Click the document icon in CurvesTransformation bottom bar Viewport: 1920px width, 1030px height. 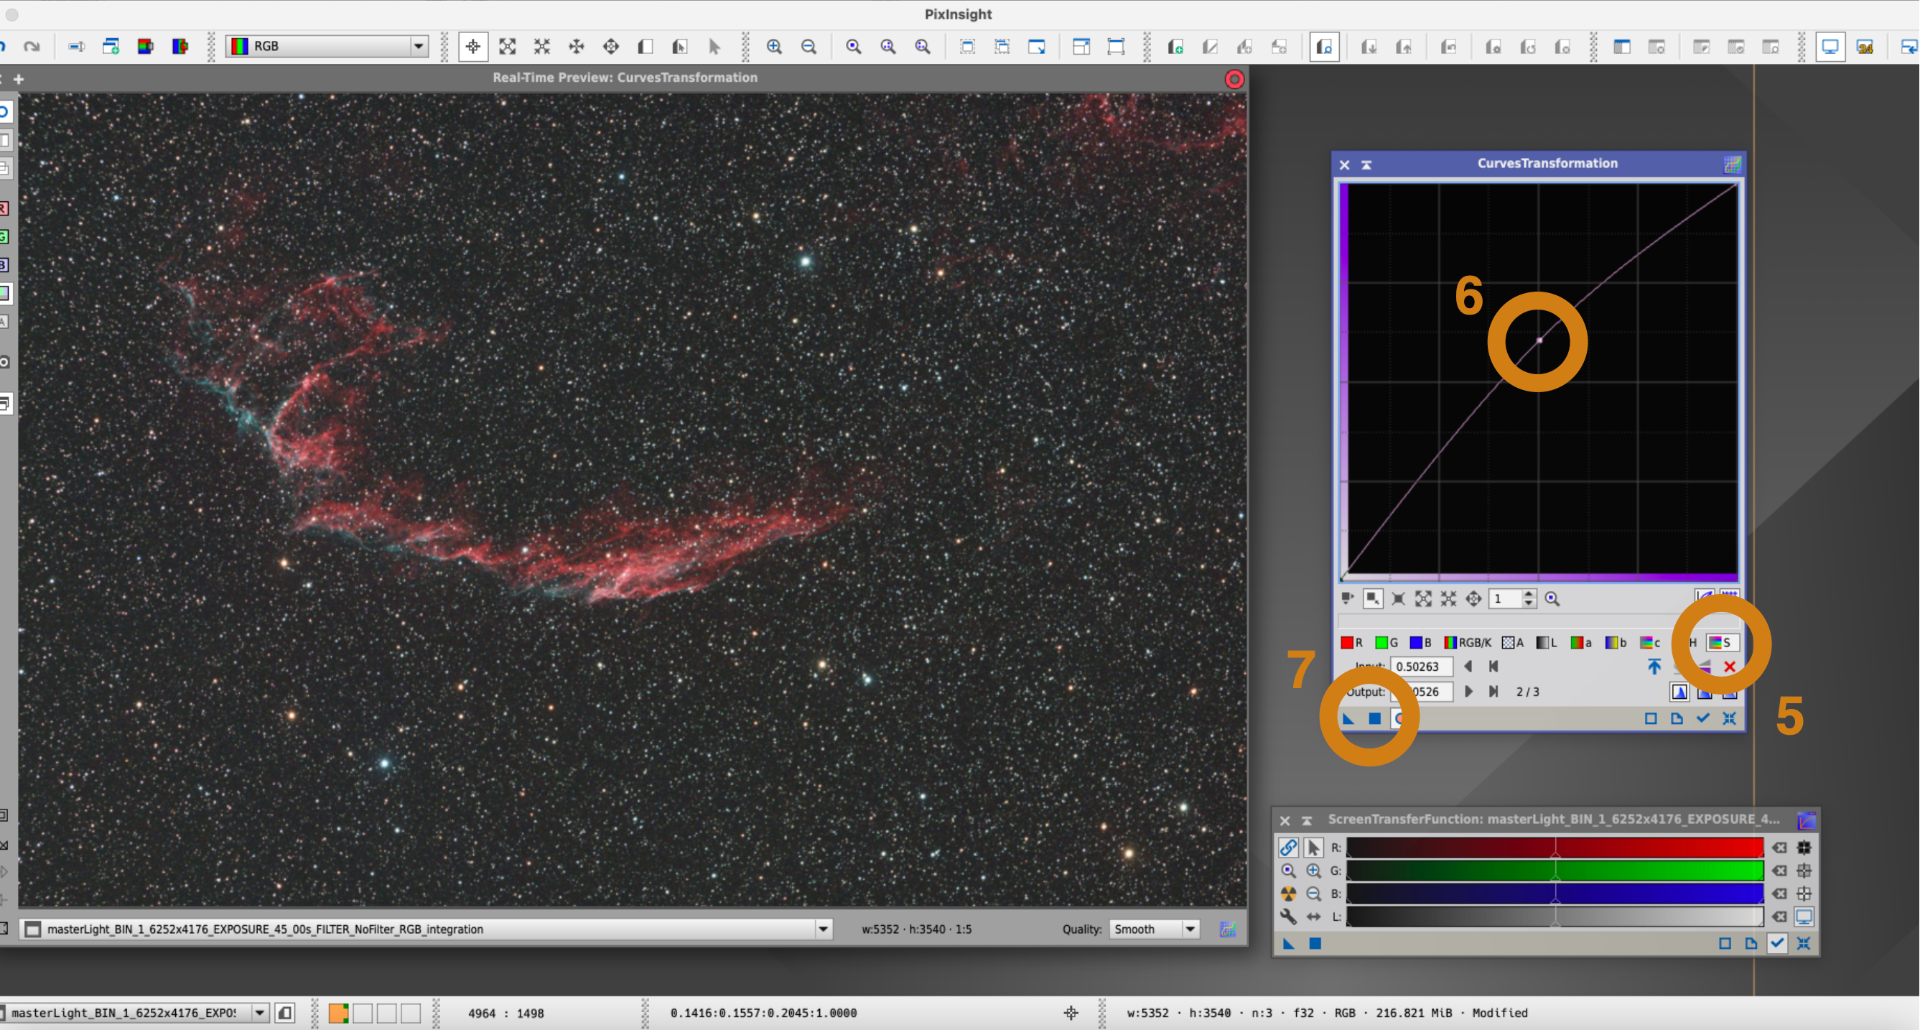(1677, 718)
